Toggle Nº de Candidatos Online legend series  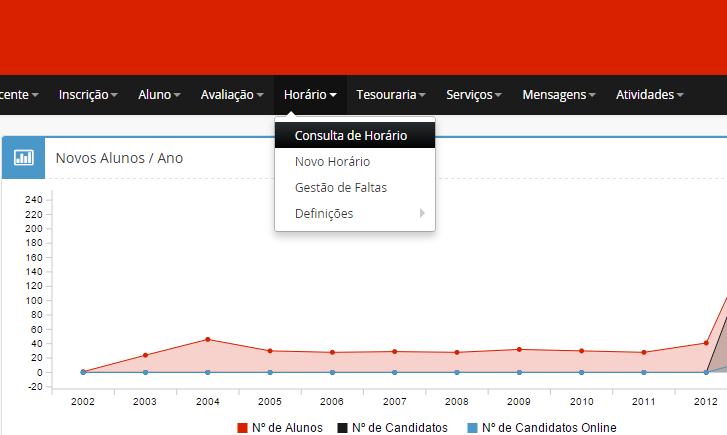541,427
